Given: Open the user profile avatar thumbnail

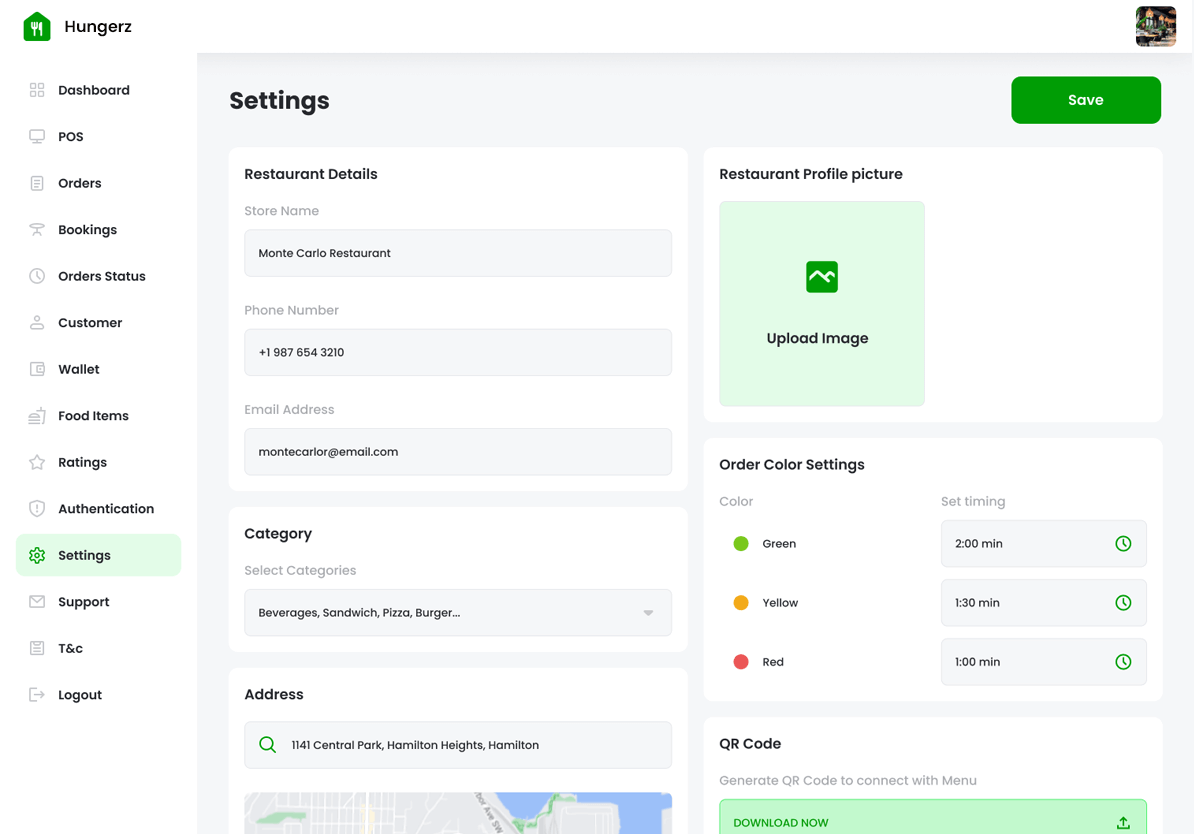Looking at the screenshot, I should click(x=1155, y=27).
